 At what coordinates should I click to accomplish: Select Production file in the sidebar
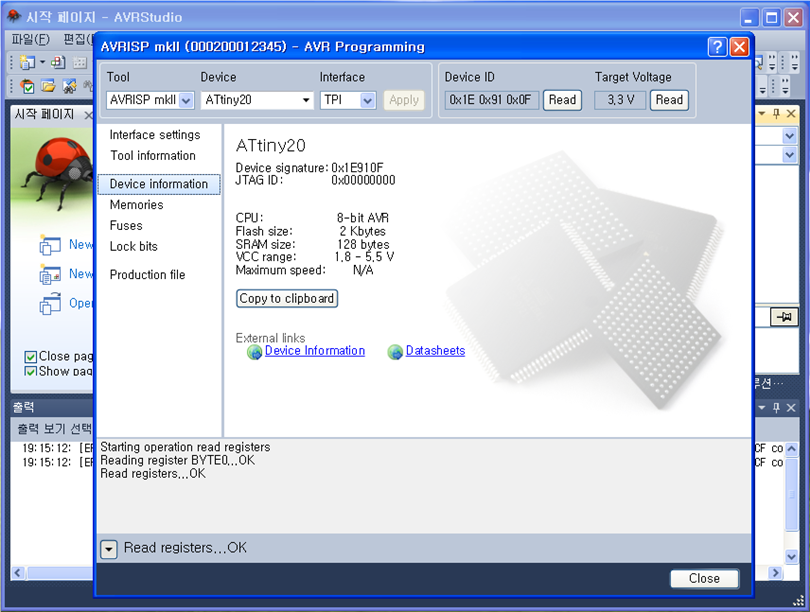coord(147,275)
